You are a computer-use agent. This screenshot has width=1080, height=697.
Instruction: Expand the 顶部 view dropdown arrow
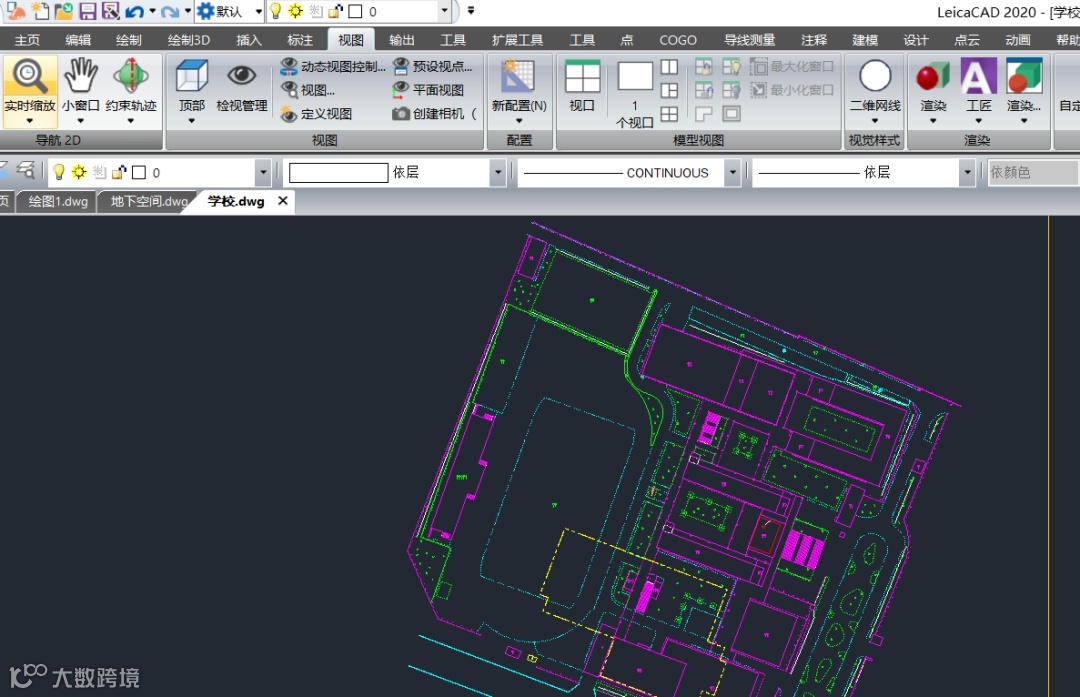point(191,121)
